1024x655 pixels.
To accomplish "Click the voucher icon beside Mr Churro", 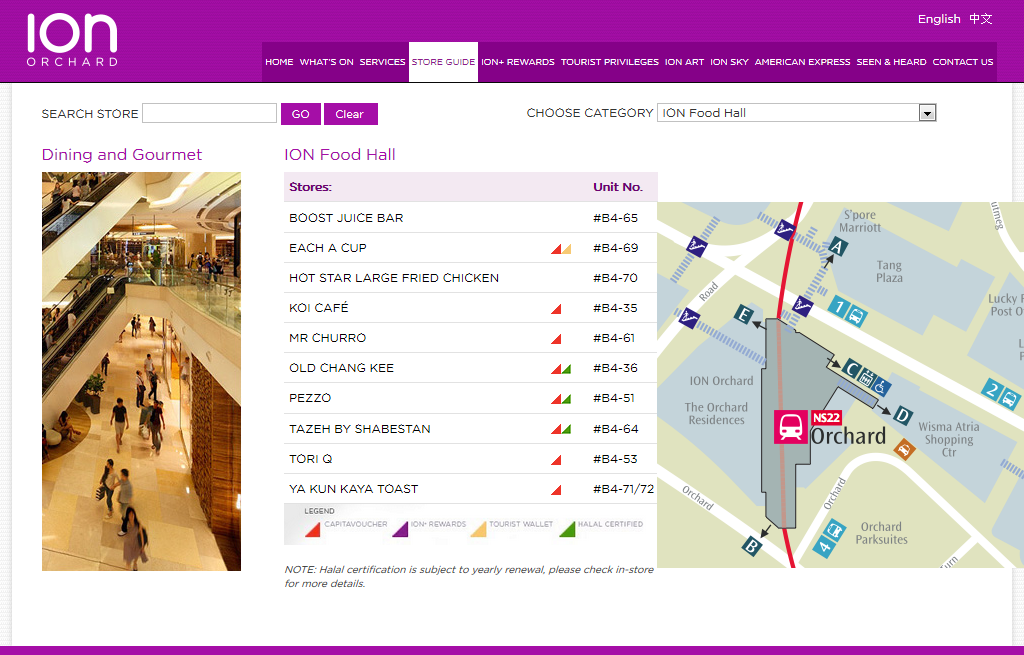I will [556, 339].
